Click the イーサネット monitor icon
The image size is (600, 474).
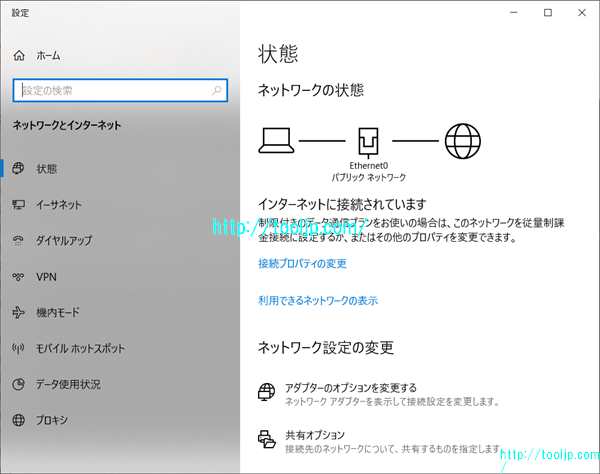[18, 205]
